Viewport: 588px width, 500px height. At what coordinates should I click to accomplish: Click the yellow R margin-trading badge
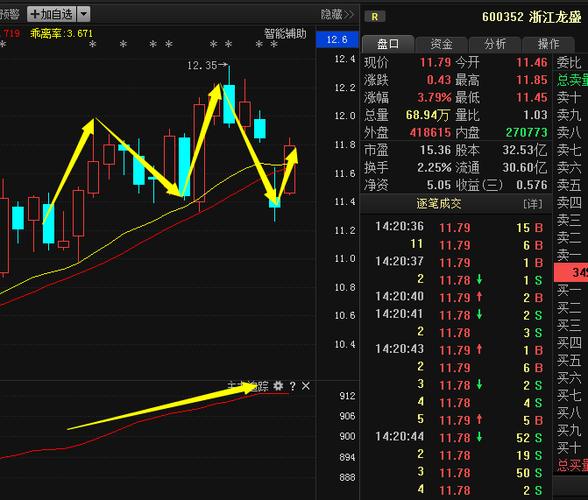374,17
